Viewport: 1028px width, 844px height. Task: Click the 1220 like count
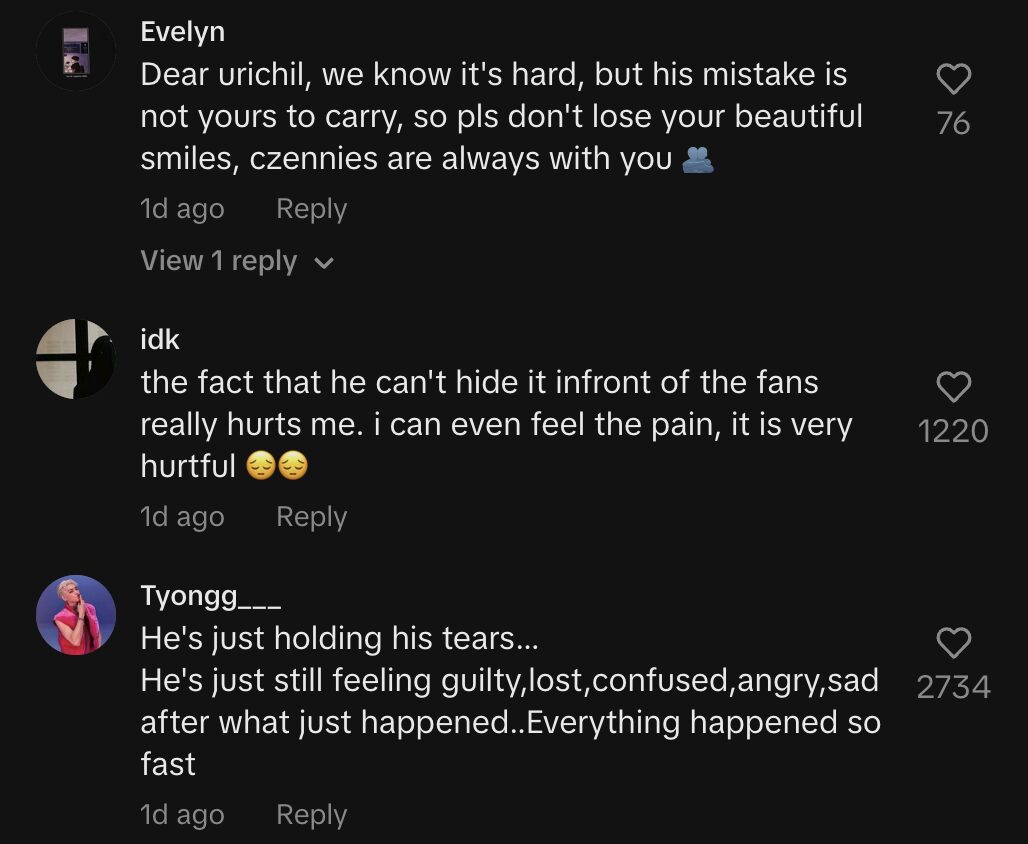953,431
